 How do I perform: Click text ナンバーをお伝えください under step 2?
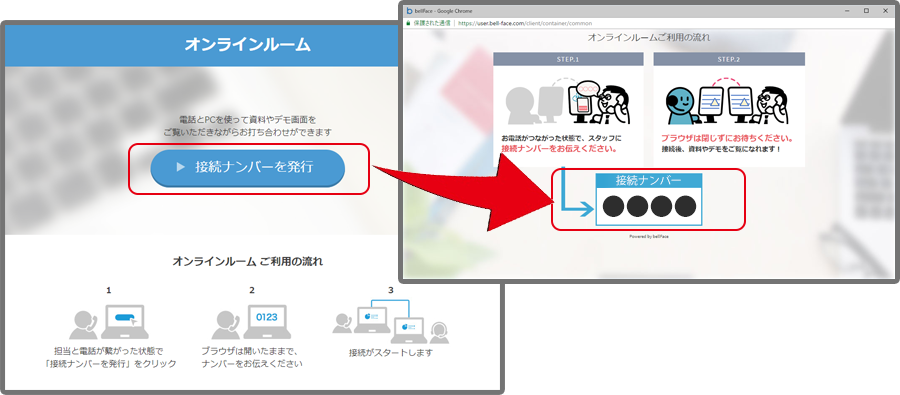252,364
